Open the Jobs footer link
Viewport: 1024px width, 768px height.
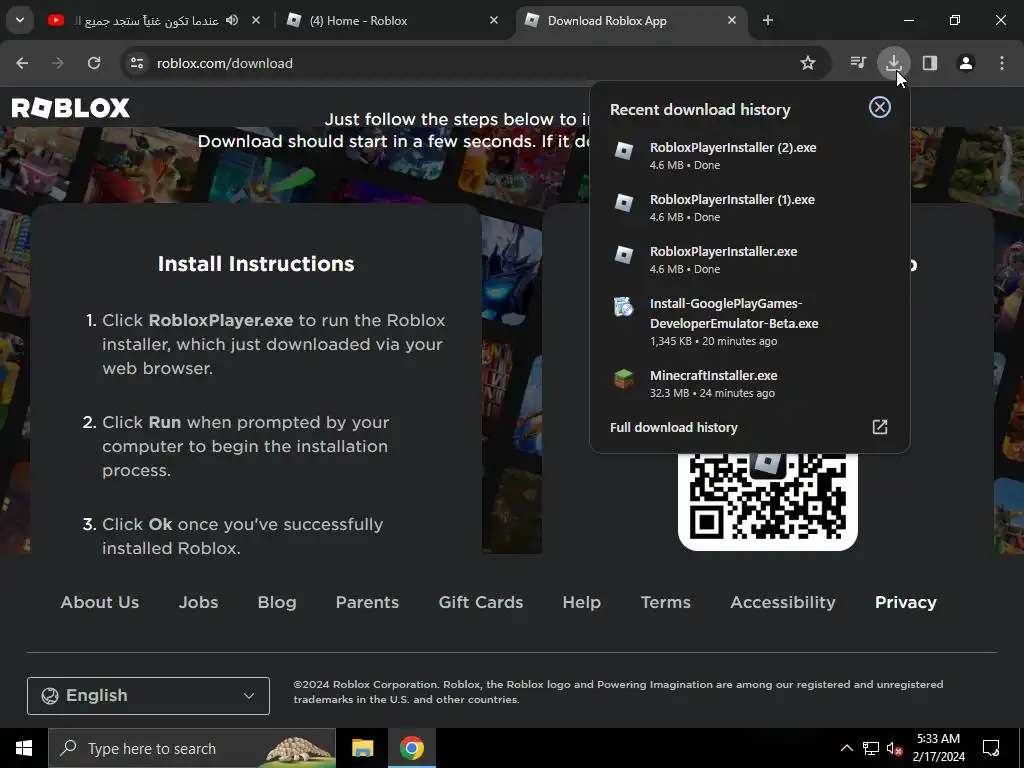199,602
